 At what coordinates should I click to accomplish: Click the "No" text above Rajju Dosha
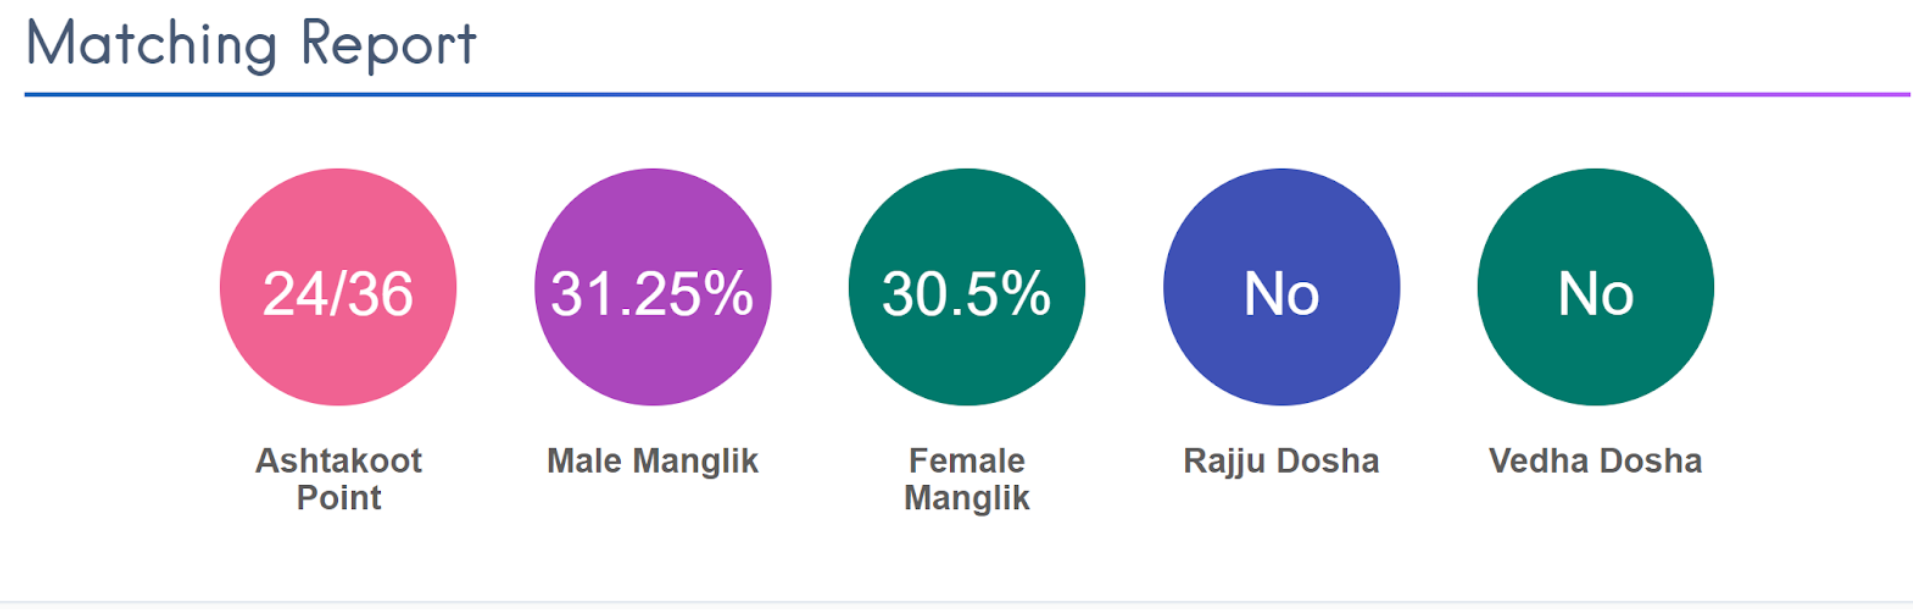point(1281,294)
